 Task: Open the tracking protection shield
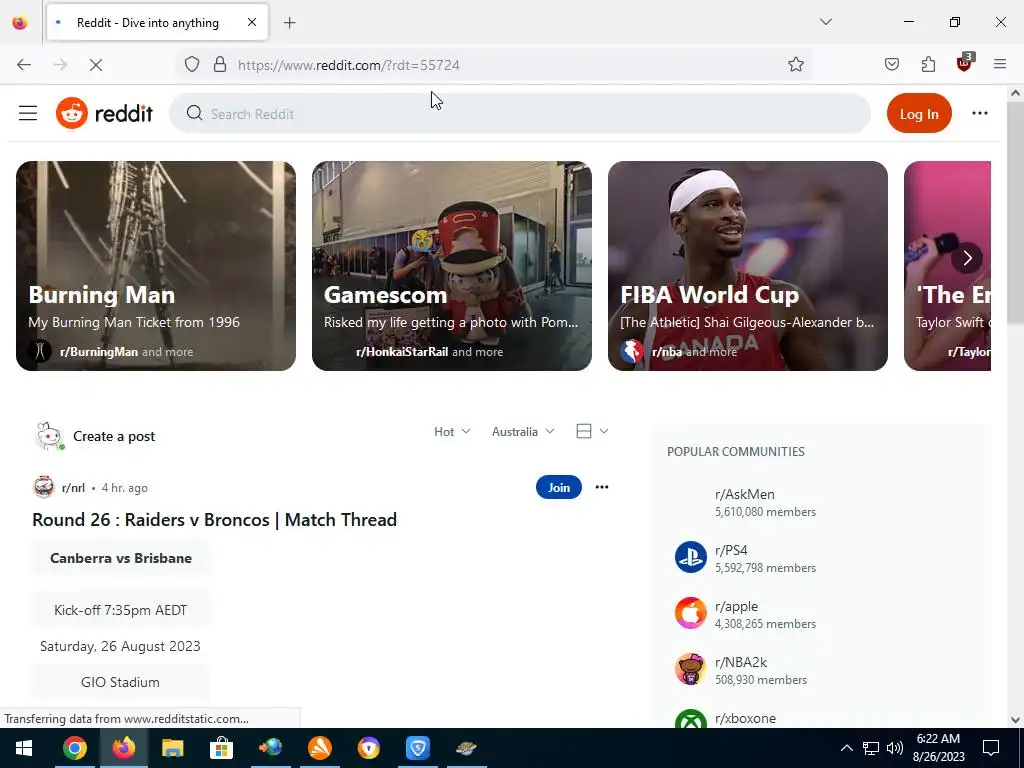(191, 65)
